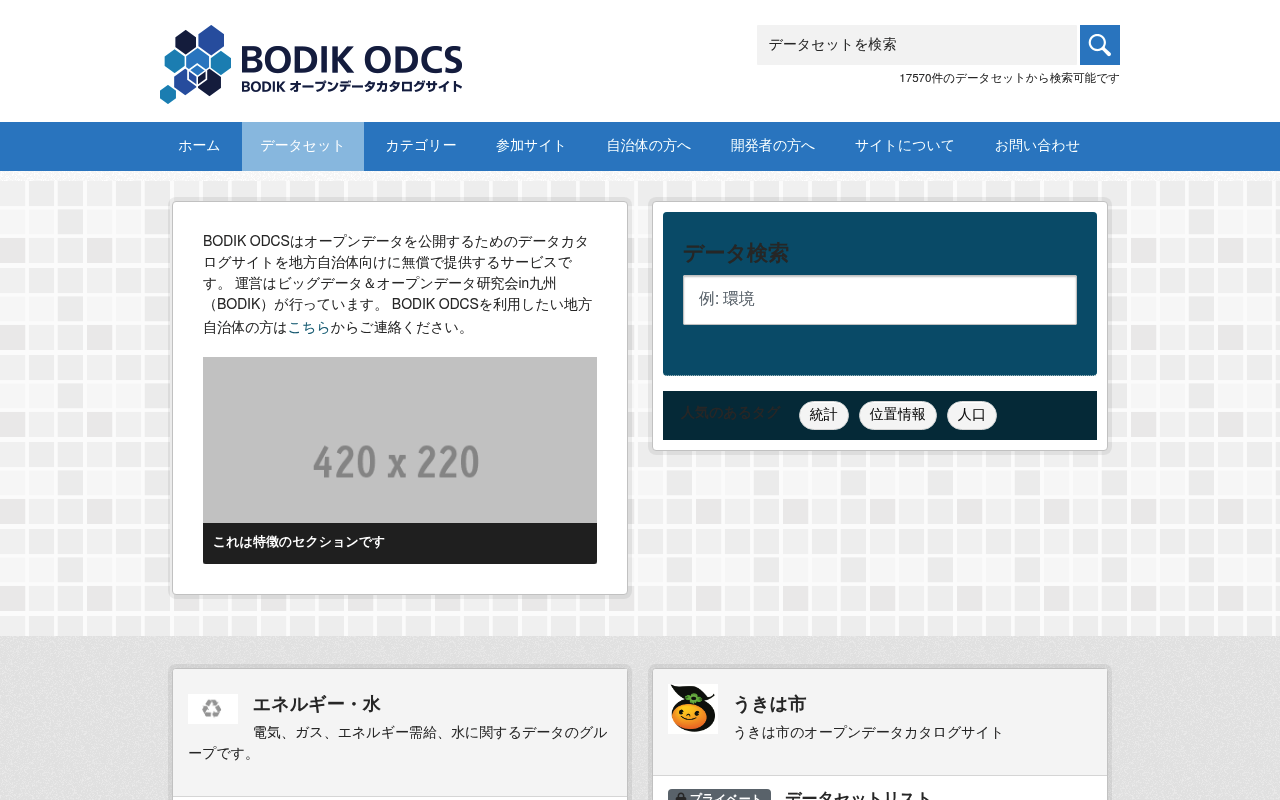Focus the データ検索 input with 例: 環境

(880, 300)
